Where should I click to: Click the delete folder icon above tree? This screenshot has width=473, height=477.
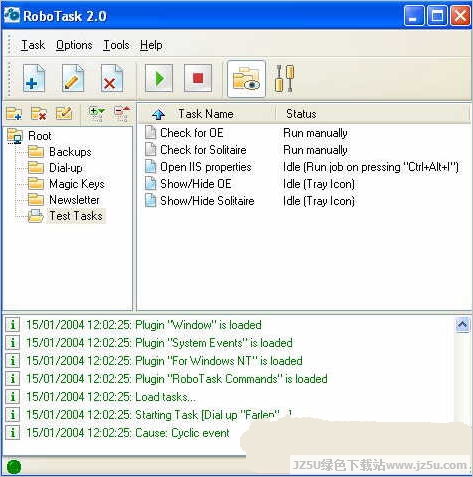[38, 113]
